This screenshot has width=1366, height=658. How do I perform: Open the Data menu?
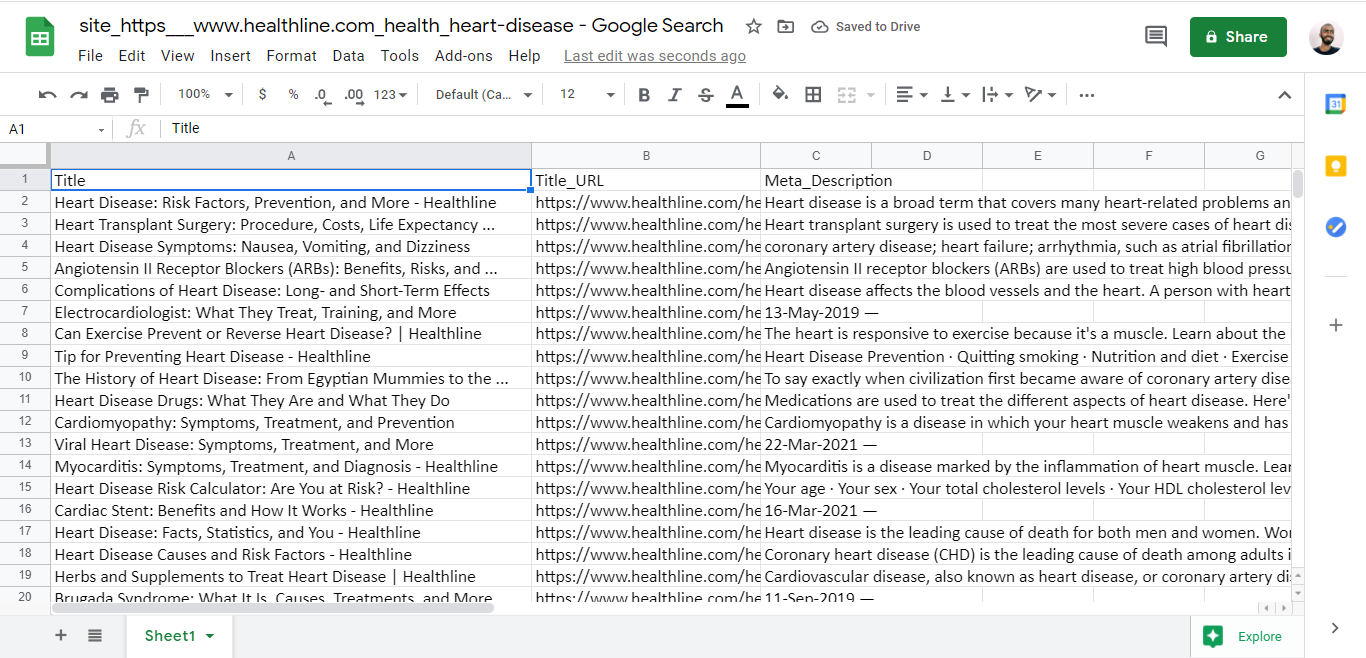(x=348, y=56)
